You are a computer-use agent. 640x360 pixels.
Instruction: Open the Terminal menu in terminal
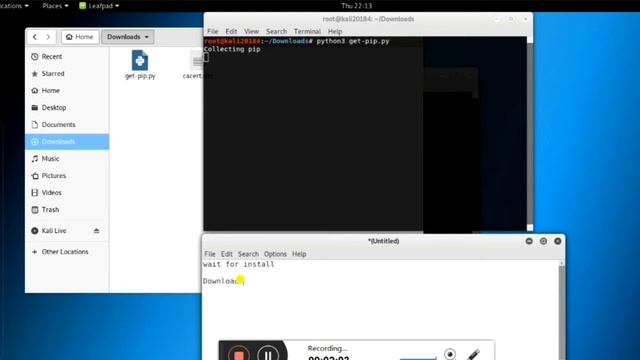point(307,31)
